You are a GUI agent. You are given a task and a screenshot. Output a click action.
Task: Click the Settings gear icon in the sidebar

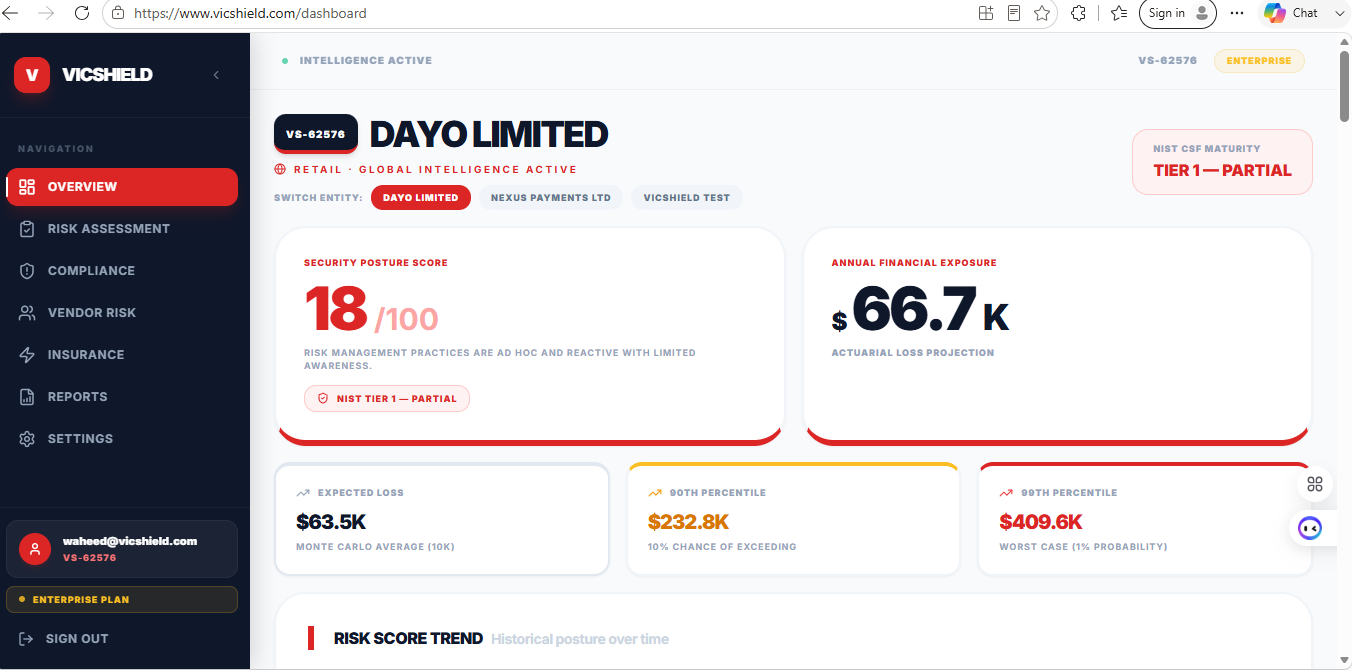tap(27, 439)
